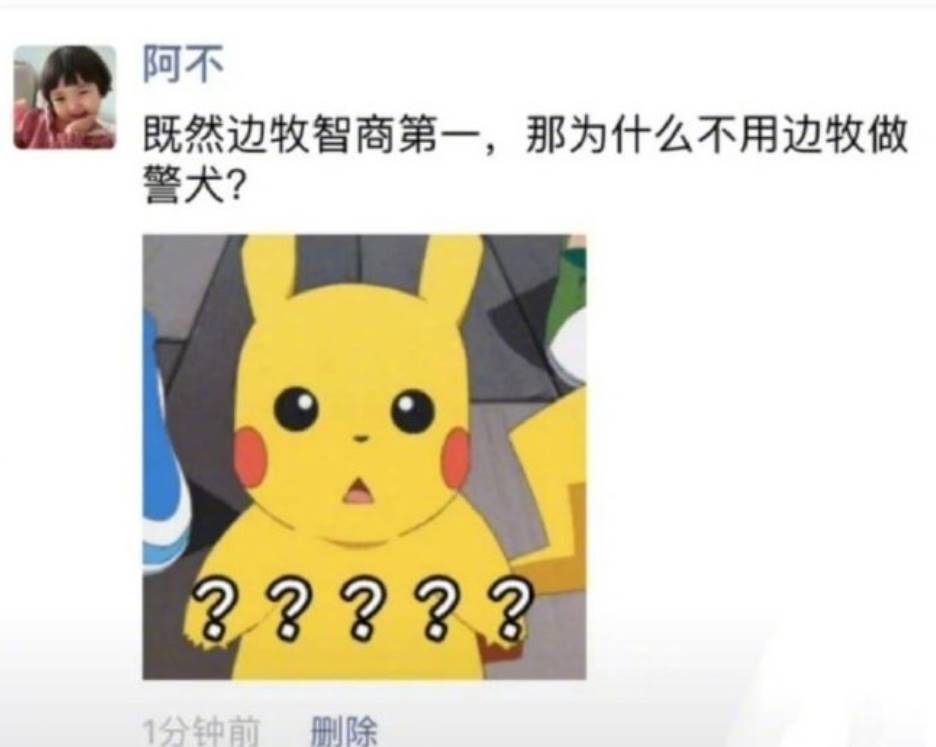Open the profile avatar of 阿不
Screen dimensions: 936x747
click(x=65, y=97)
